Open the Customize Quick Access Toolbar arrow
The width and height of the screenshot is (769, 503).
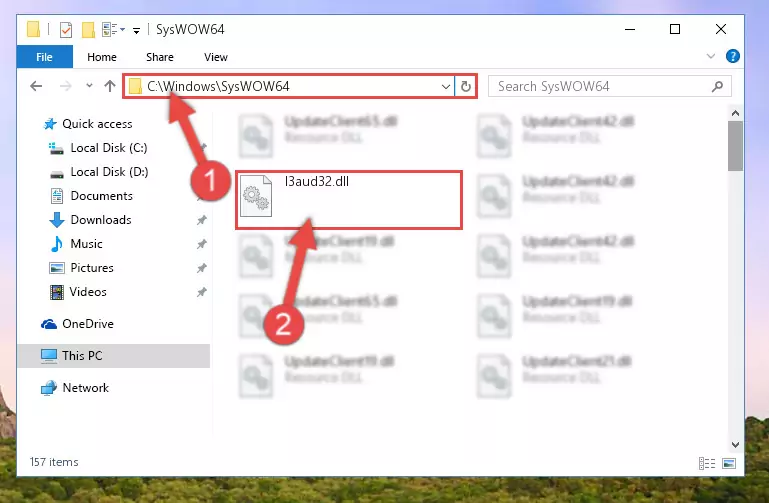(136, 30)
